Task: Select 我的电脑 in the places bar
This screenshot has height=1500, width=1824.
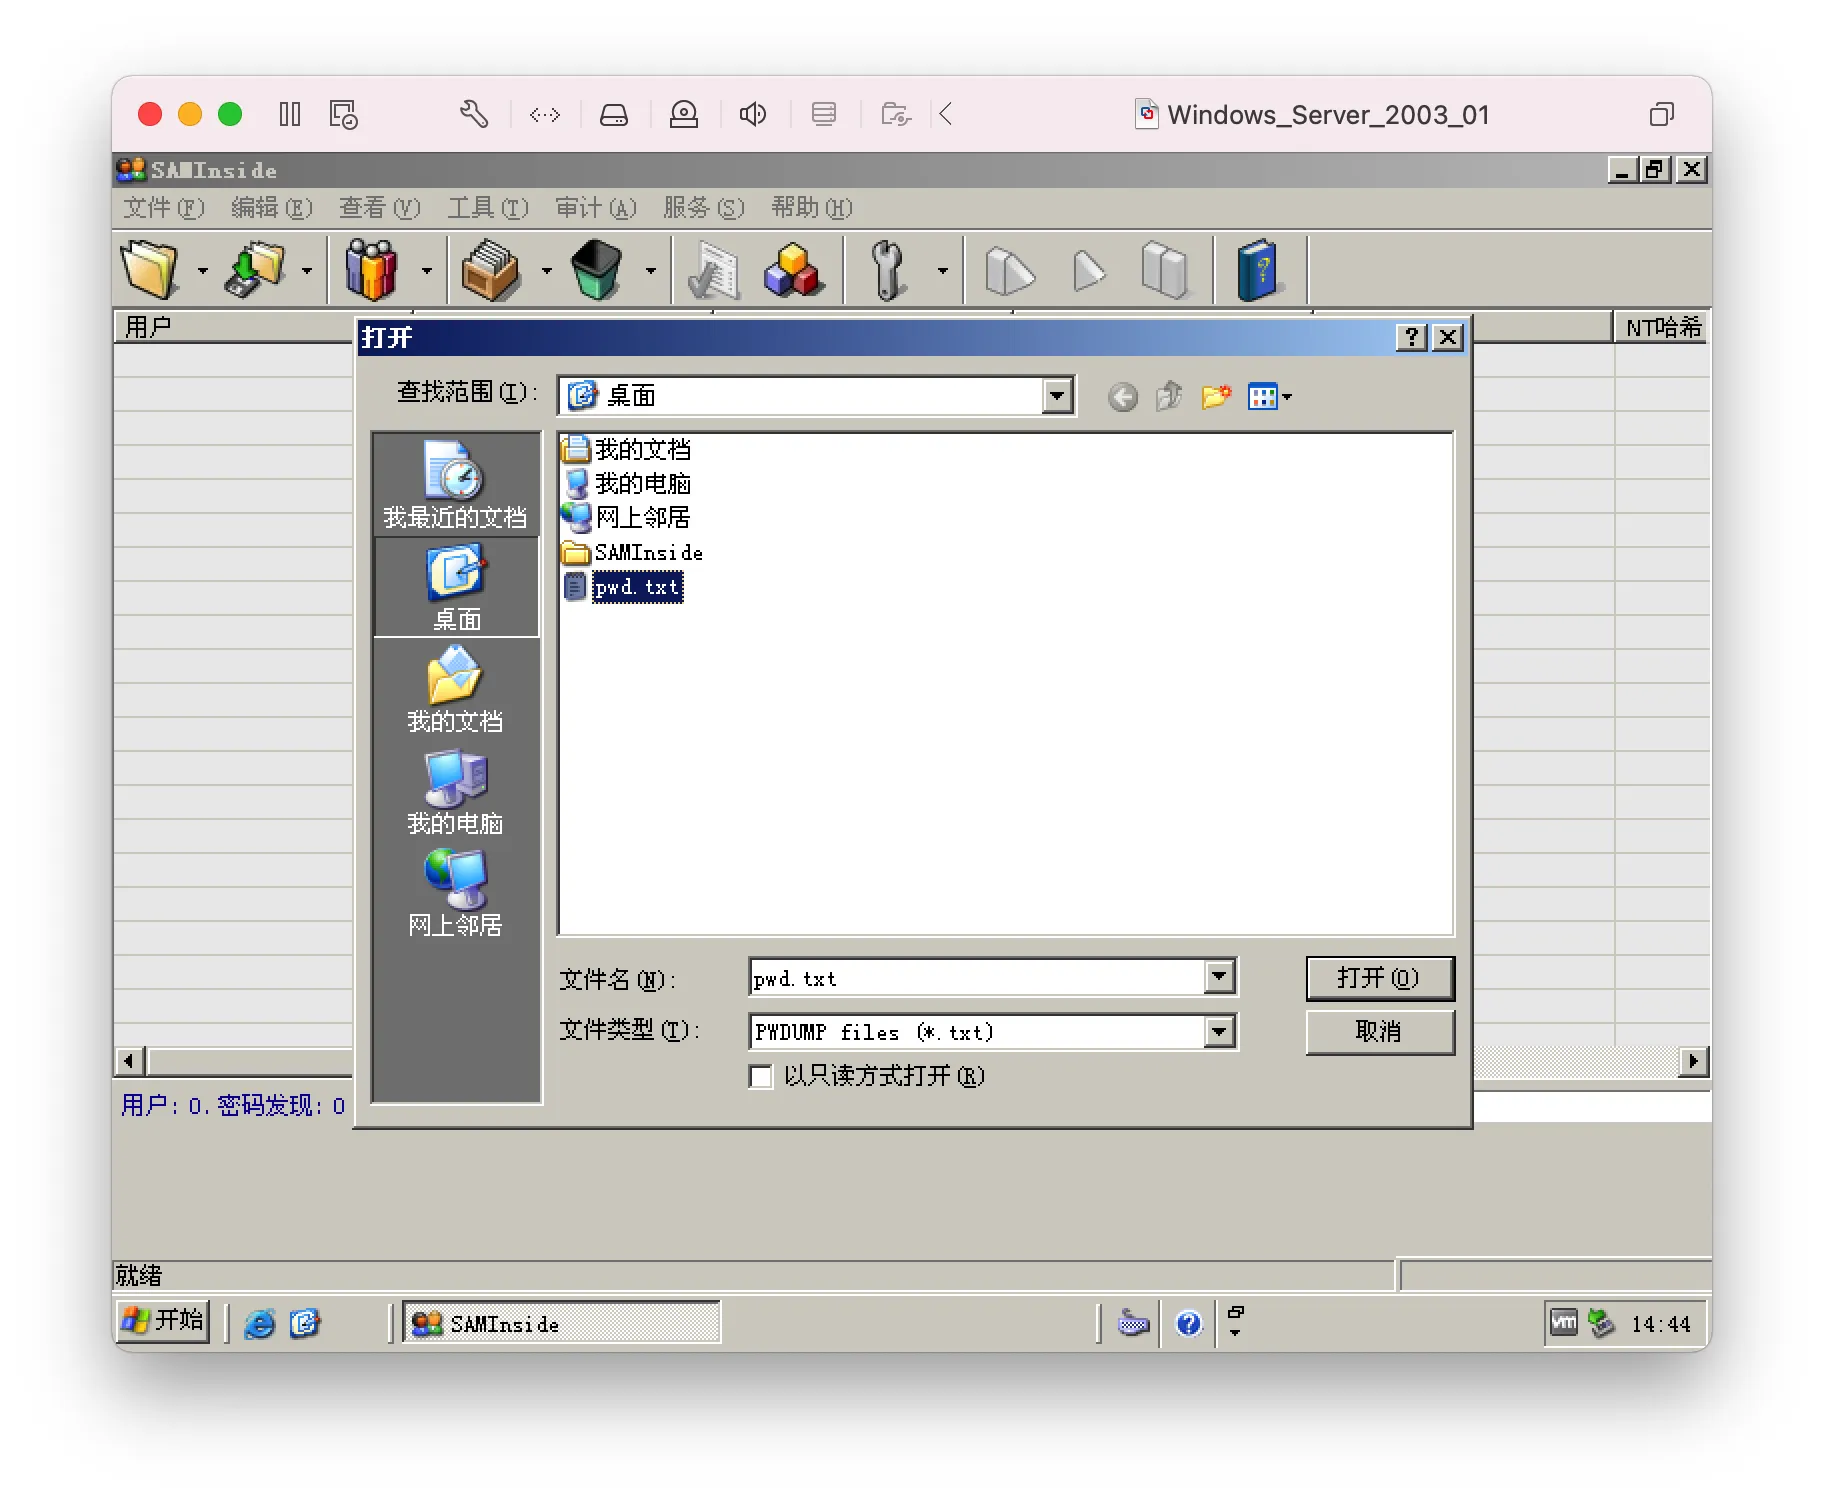Action: (x=455, y=792)
